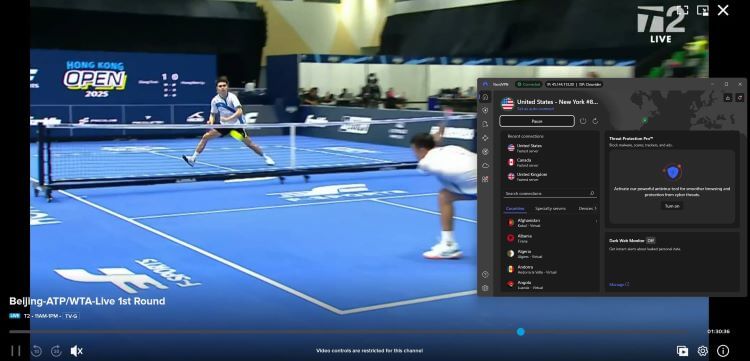Open Threat Protection shield in NordVPN sidebar
Viewport: 750px width, 361px height.
tap(485, 110)
